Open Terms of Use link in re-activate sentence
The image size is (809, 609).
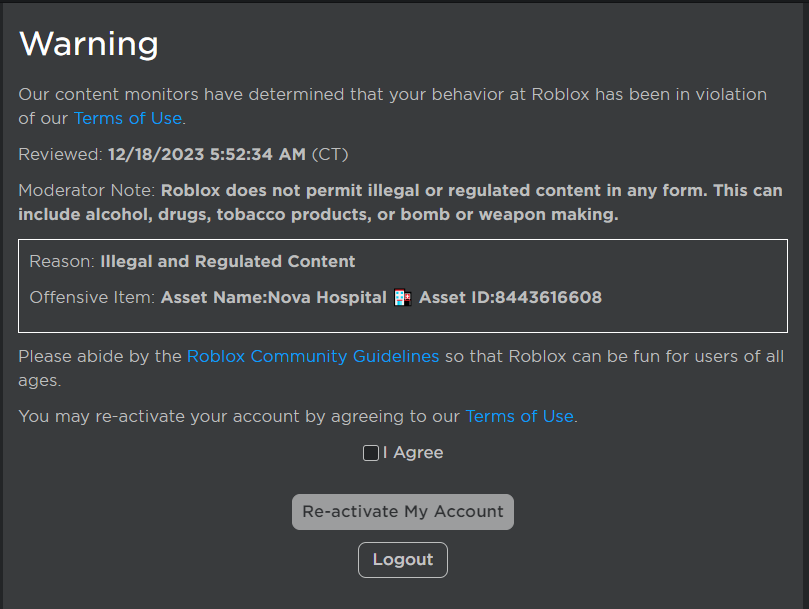click(x=520, y=416)
